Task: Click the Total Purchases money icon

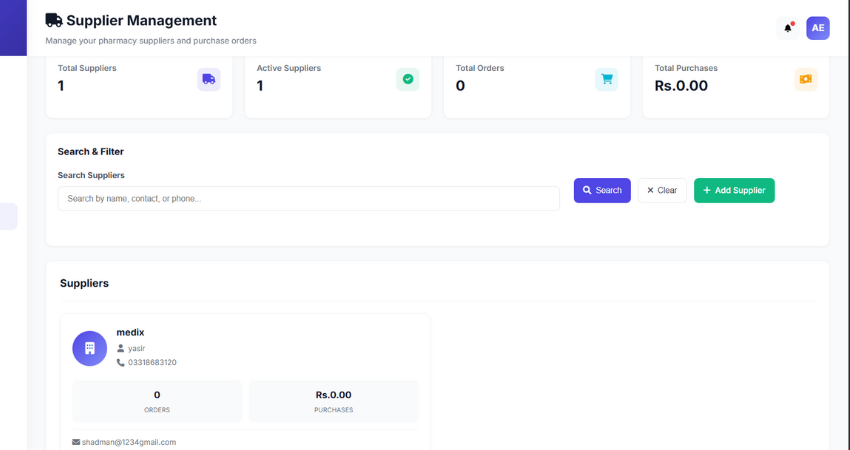Action: point(805,79)
